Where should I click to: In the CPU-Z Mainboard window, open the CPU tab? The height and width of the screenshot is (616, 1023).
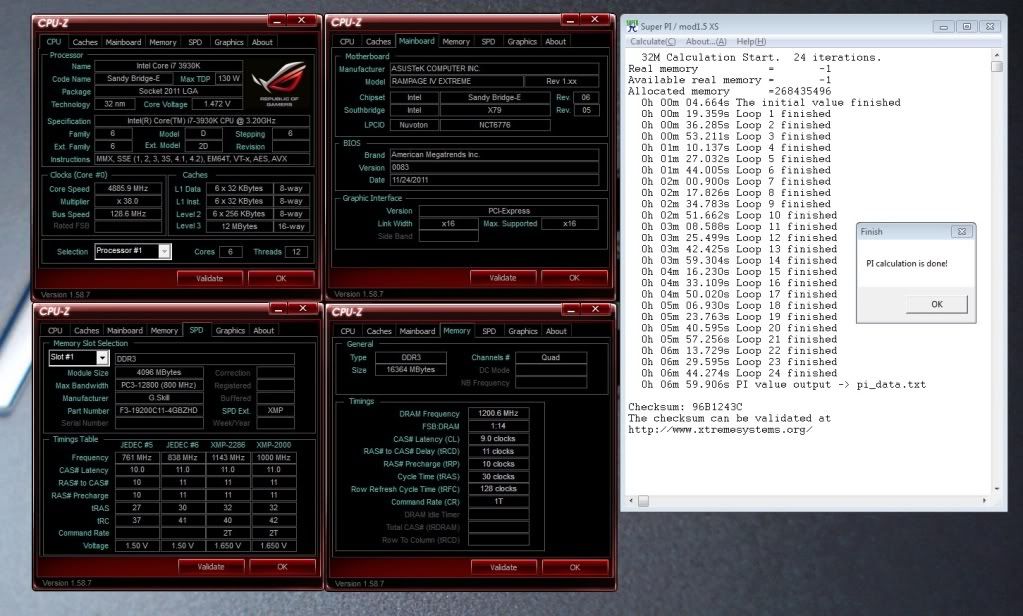point(347,42)
